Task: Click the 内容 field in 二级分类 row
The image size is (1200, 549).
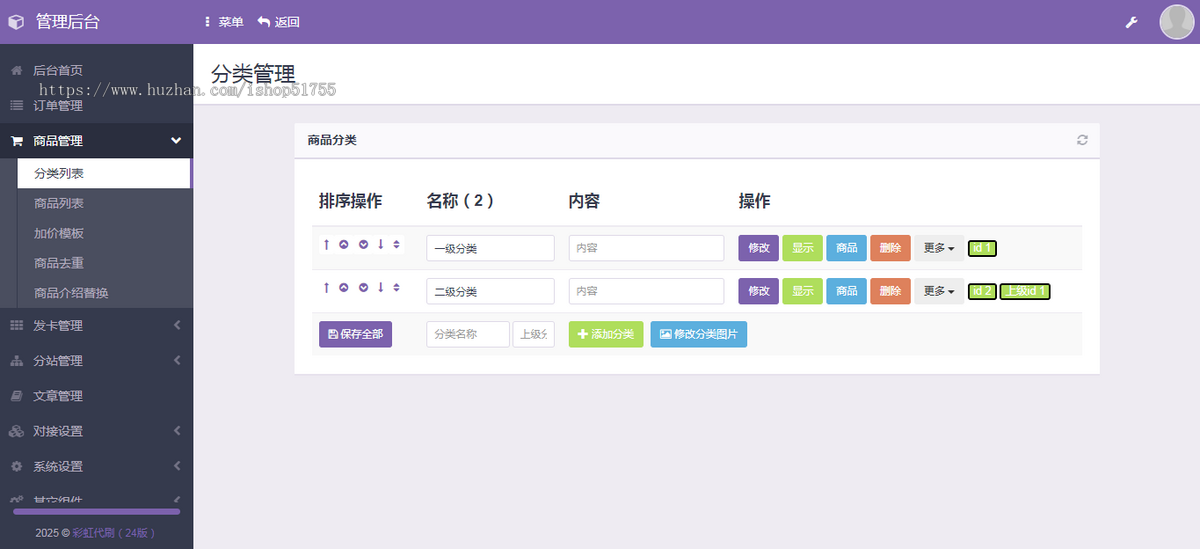Action: coord(646,291)
